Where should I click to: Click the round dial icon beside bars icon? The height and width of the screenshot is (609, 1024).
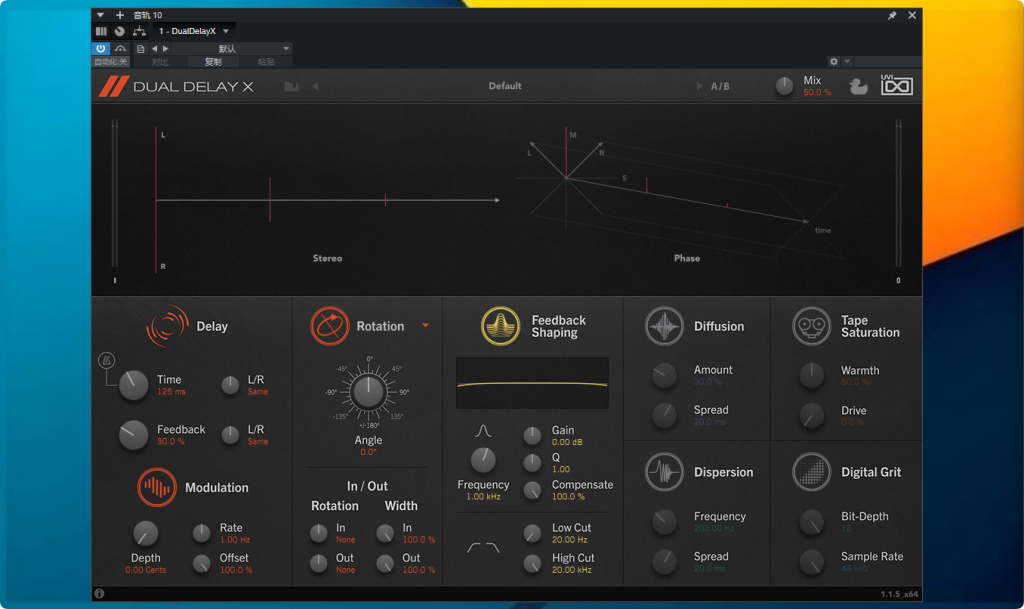[x=120, y=31]
